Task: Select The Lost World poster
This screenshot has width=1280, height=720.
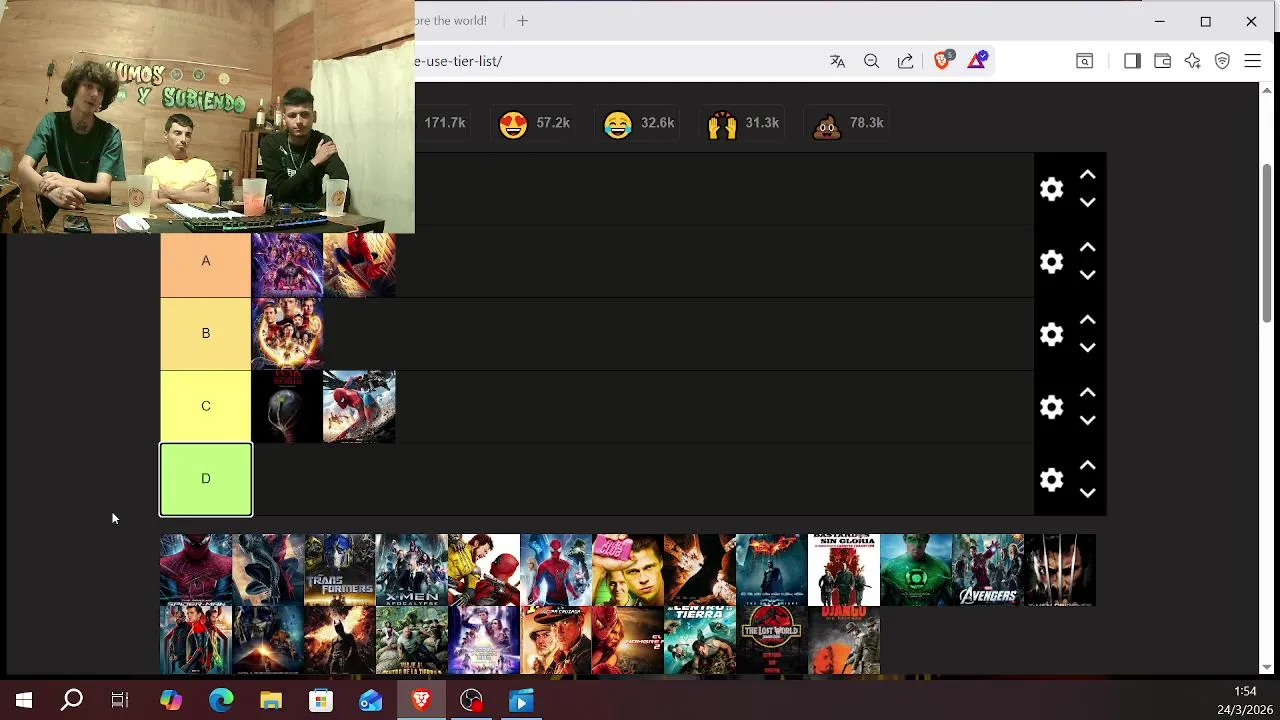Action: pos(772,640)
